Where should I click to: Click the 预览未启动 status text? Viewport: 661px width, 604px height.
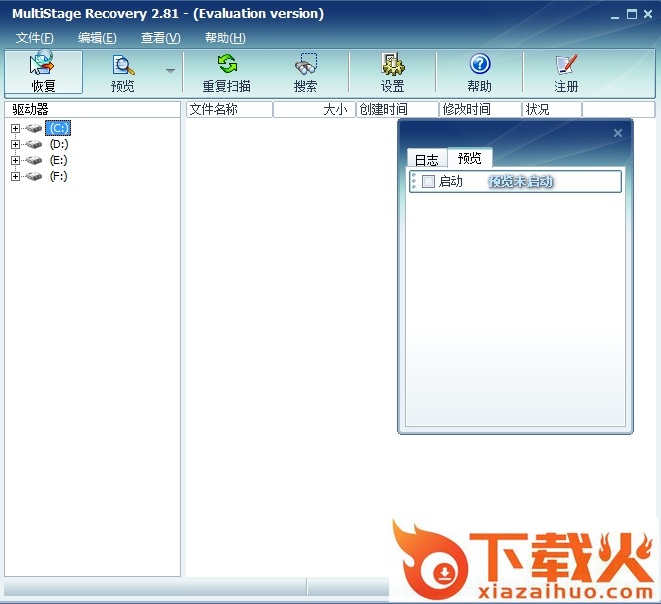(x=520, y=182)
